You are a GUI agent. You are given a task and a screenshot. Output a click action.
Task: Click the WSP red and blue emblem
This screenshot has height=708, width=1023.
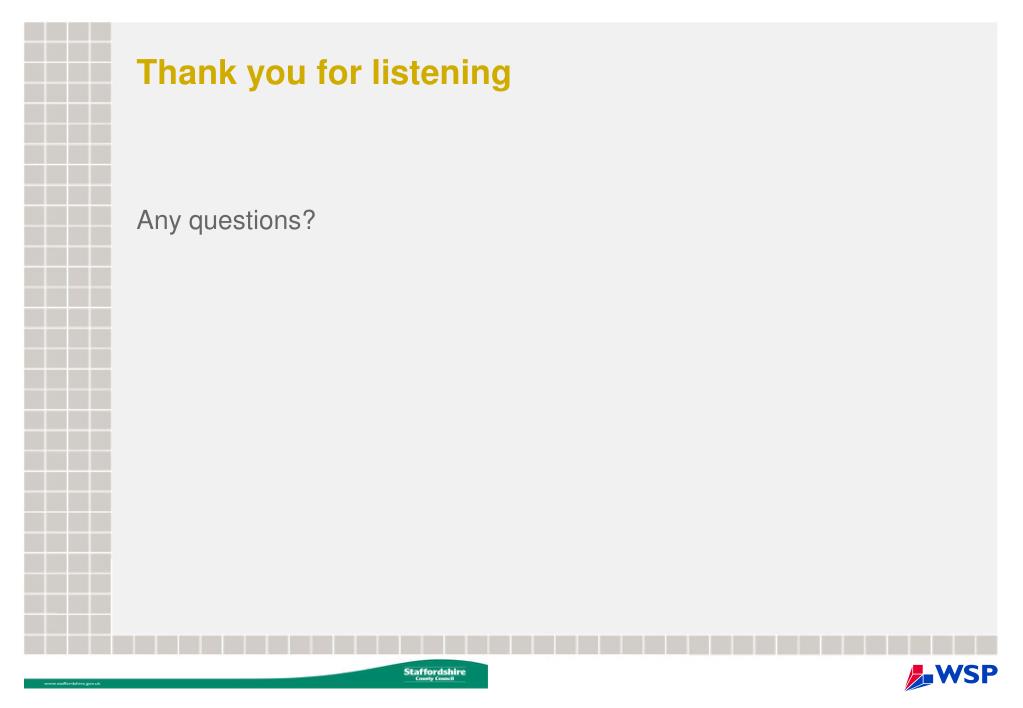point(919,677)
